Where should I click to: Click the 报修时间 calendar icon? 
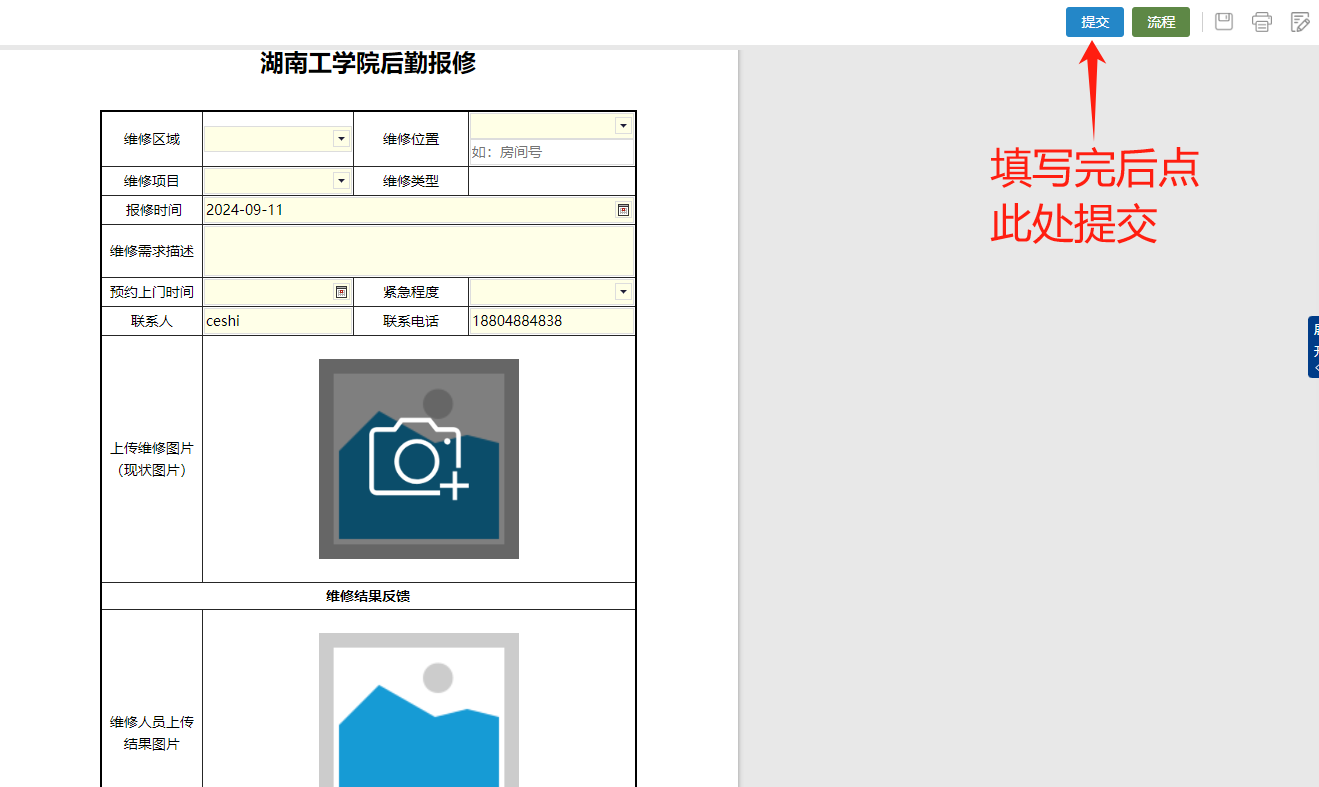[623, 210]
